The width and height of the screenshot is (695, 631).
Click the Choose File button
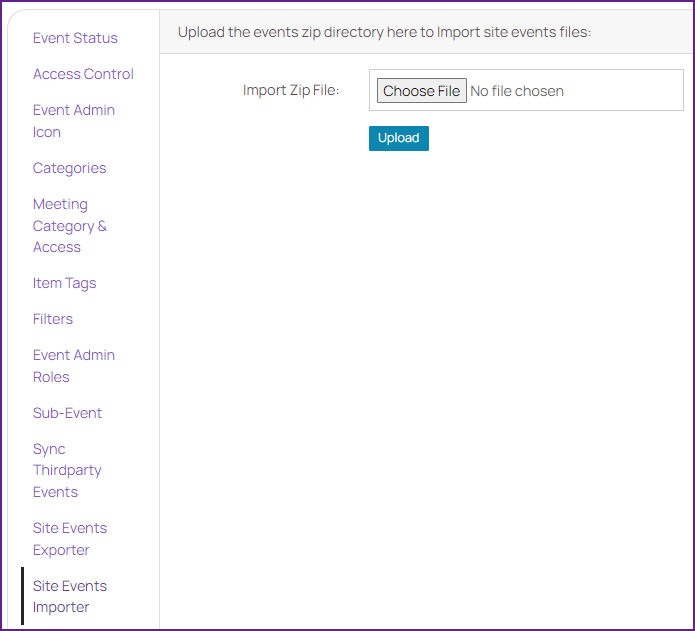422,90
